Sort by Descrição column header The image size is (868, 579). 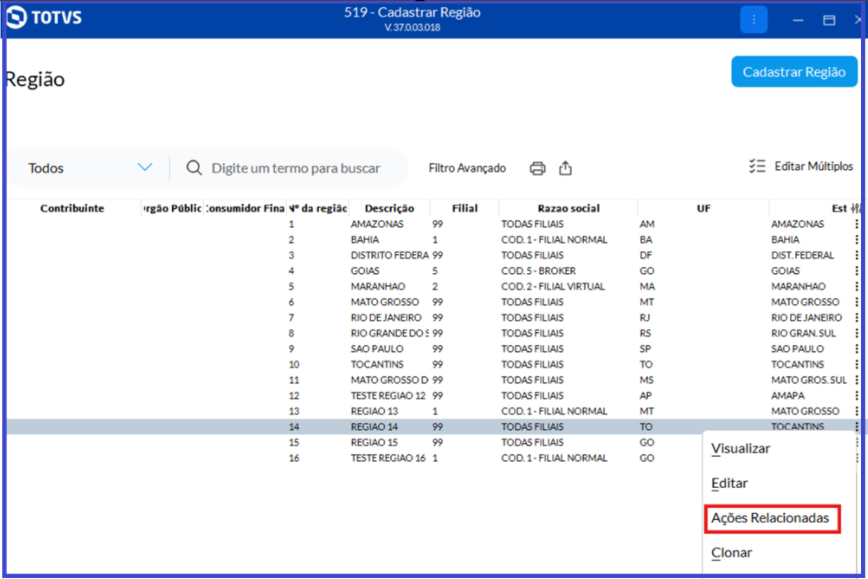389,208
